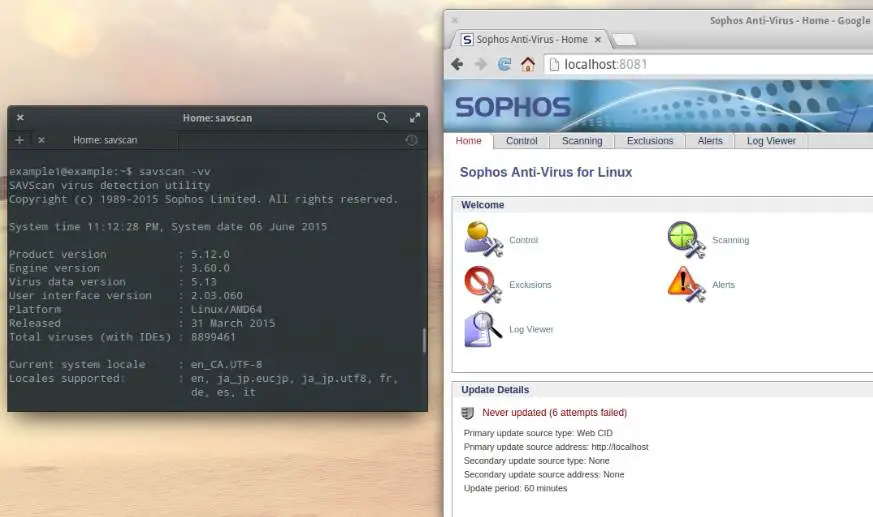The width and height of the screenshot is (873, 517).
Task: Click the Scanning link text
Action: (x=730, y=240)
